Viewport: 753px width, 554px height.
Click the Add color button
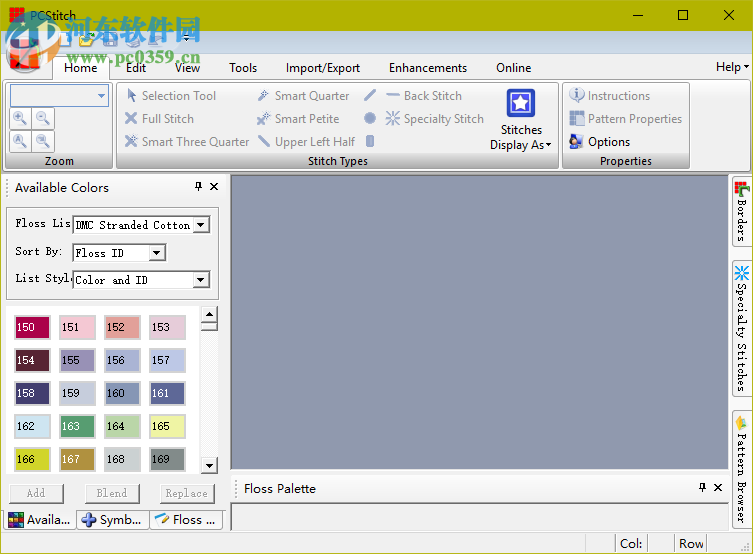click(36, 493)
